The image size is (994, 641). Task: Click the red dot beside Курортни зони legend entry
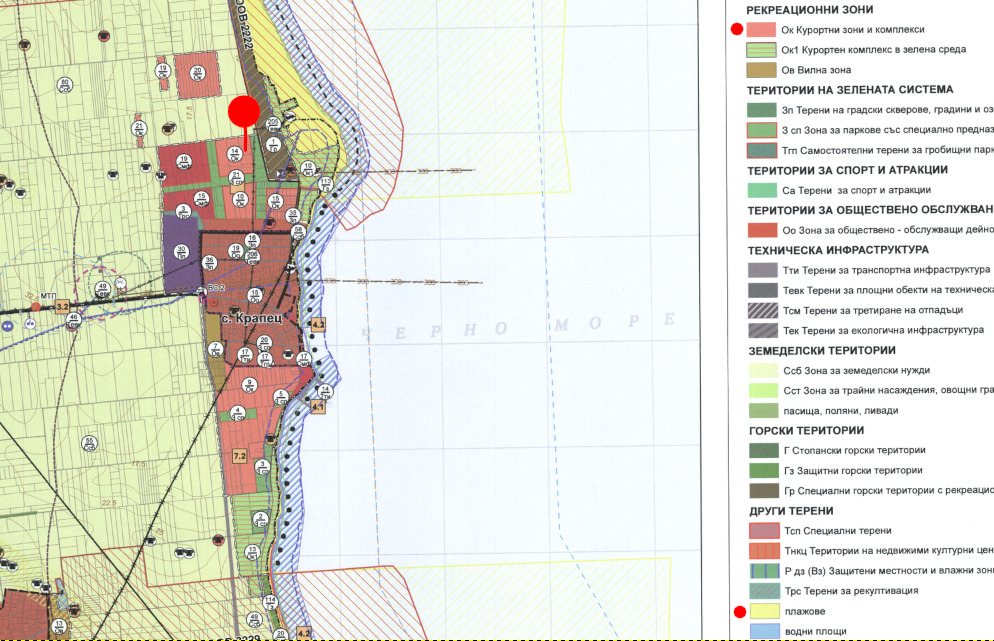point(738,30)
